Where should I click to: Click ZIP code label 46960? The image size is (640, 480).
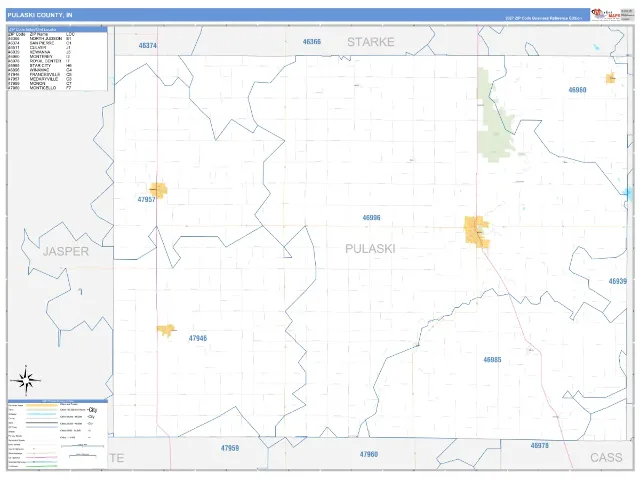tap(578, 90)
